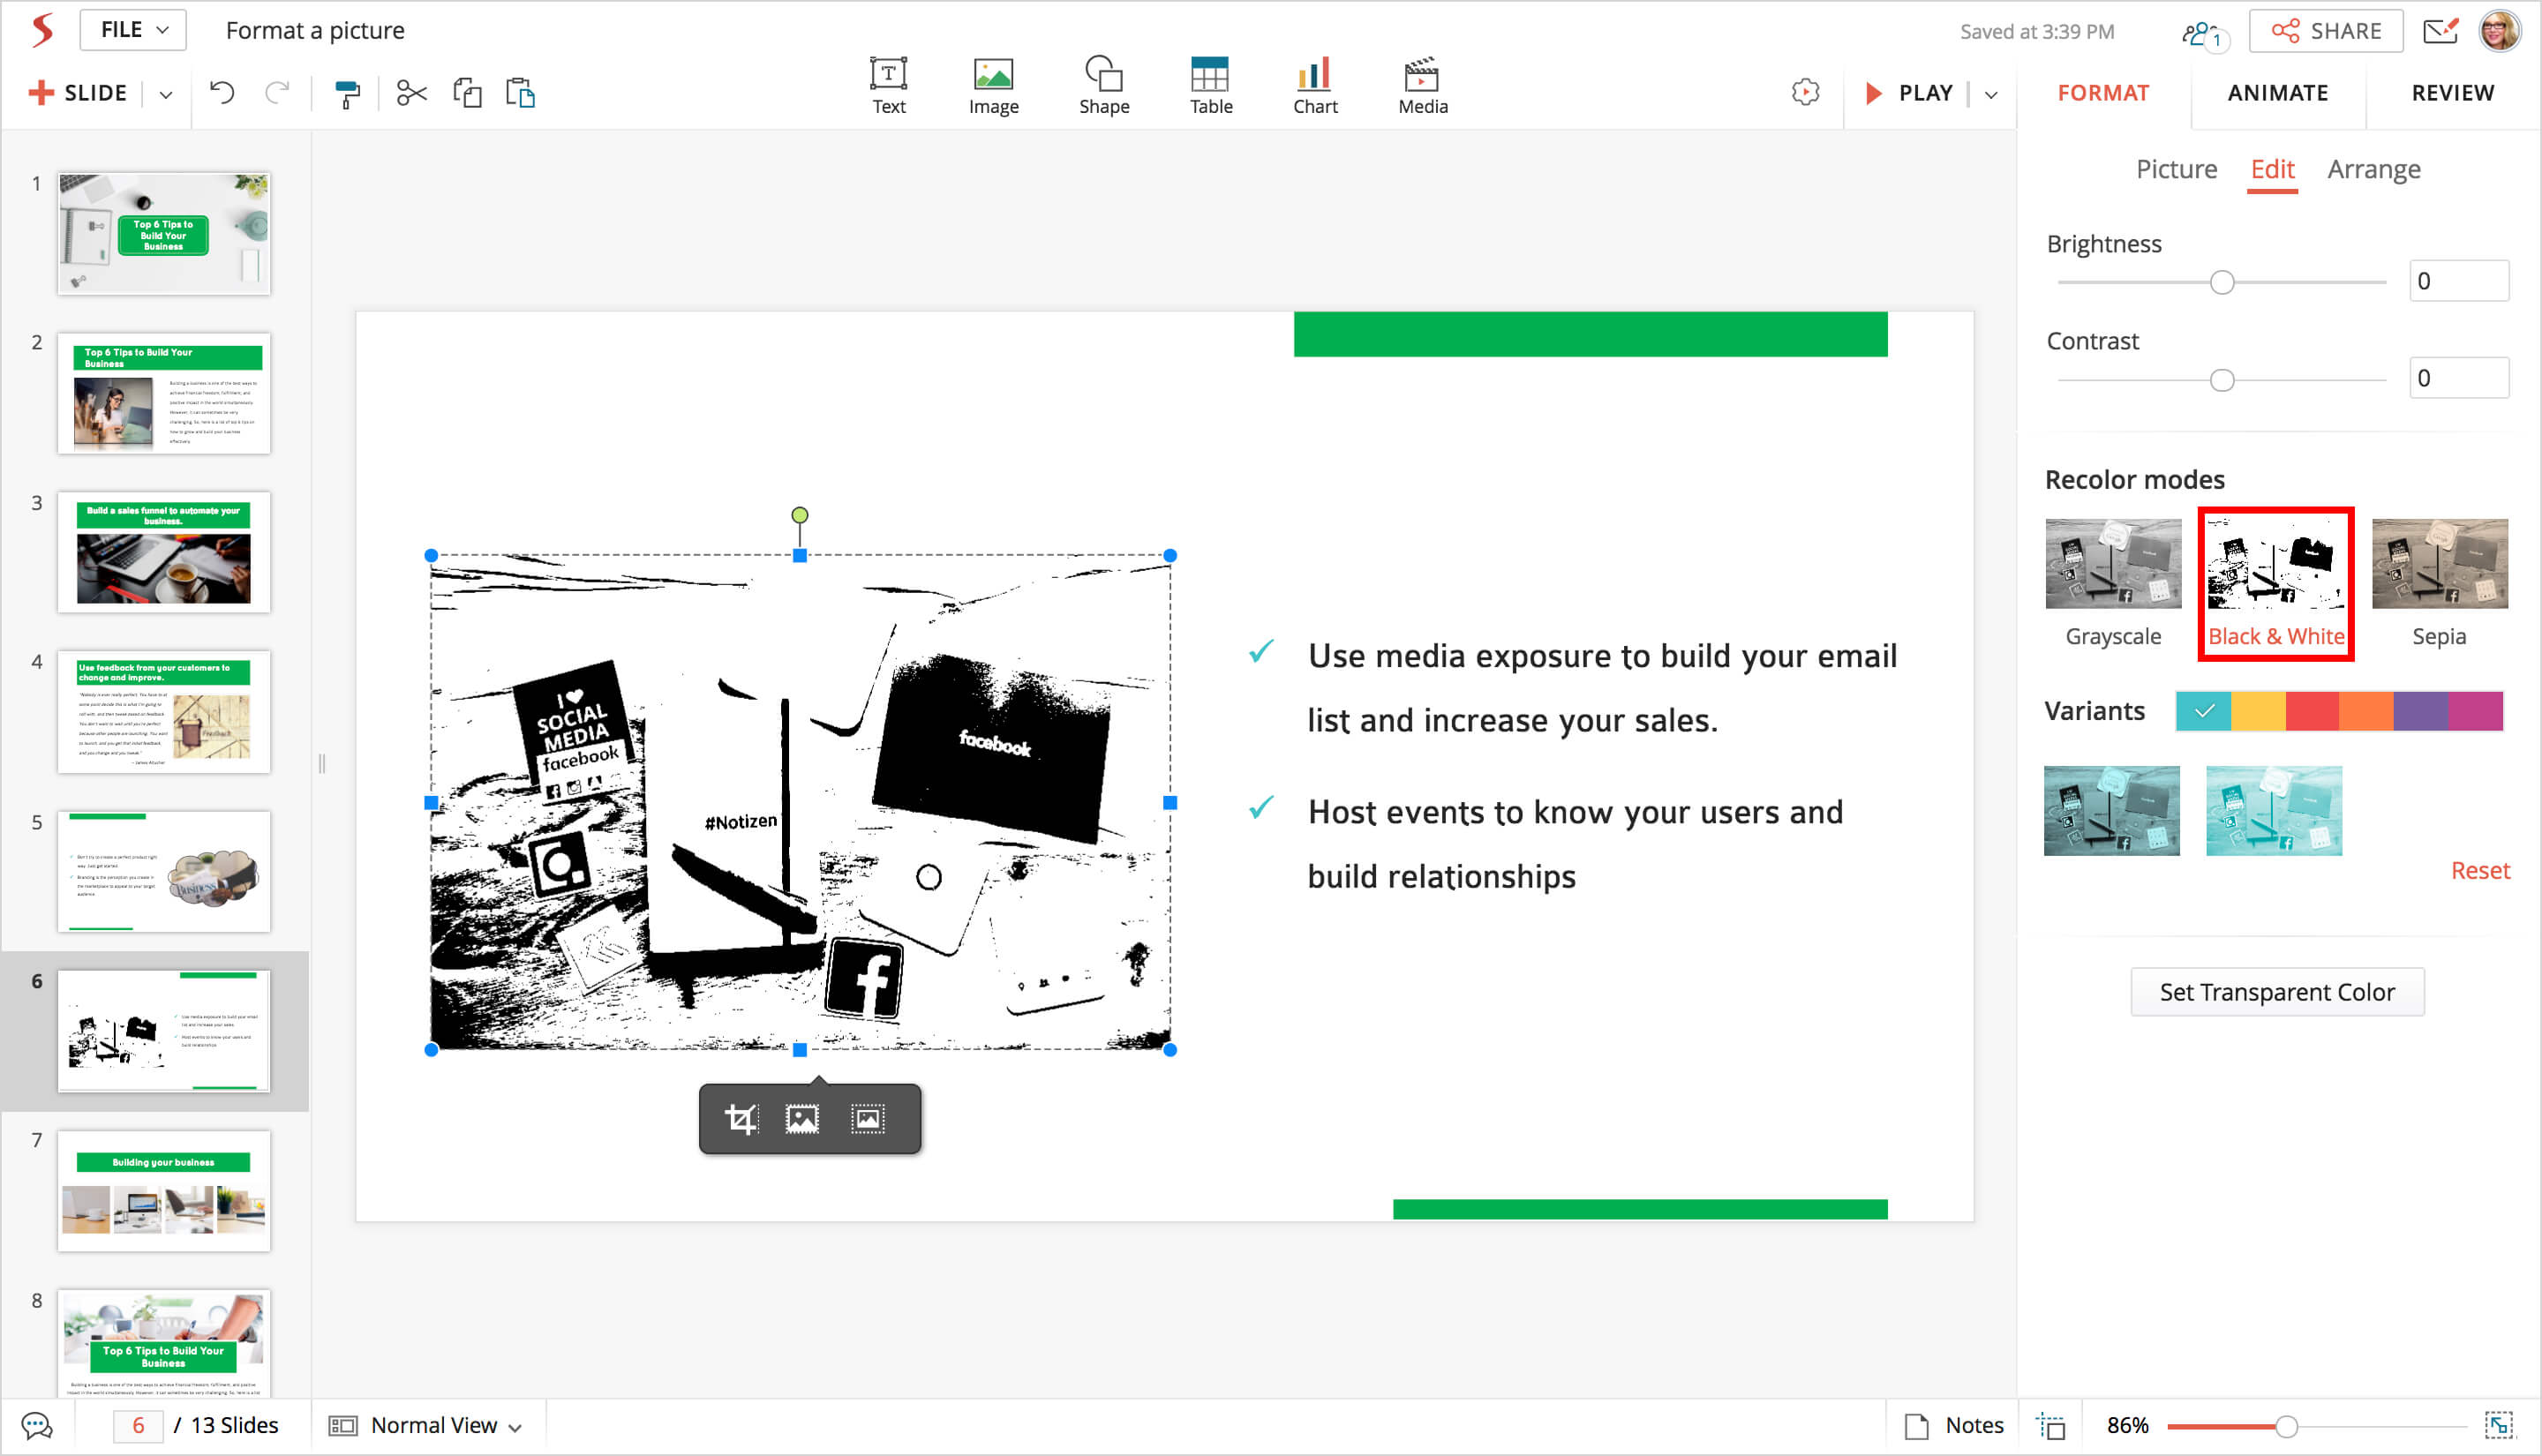Pick the purple variant color swatch

click(x=2420, y=711)
